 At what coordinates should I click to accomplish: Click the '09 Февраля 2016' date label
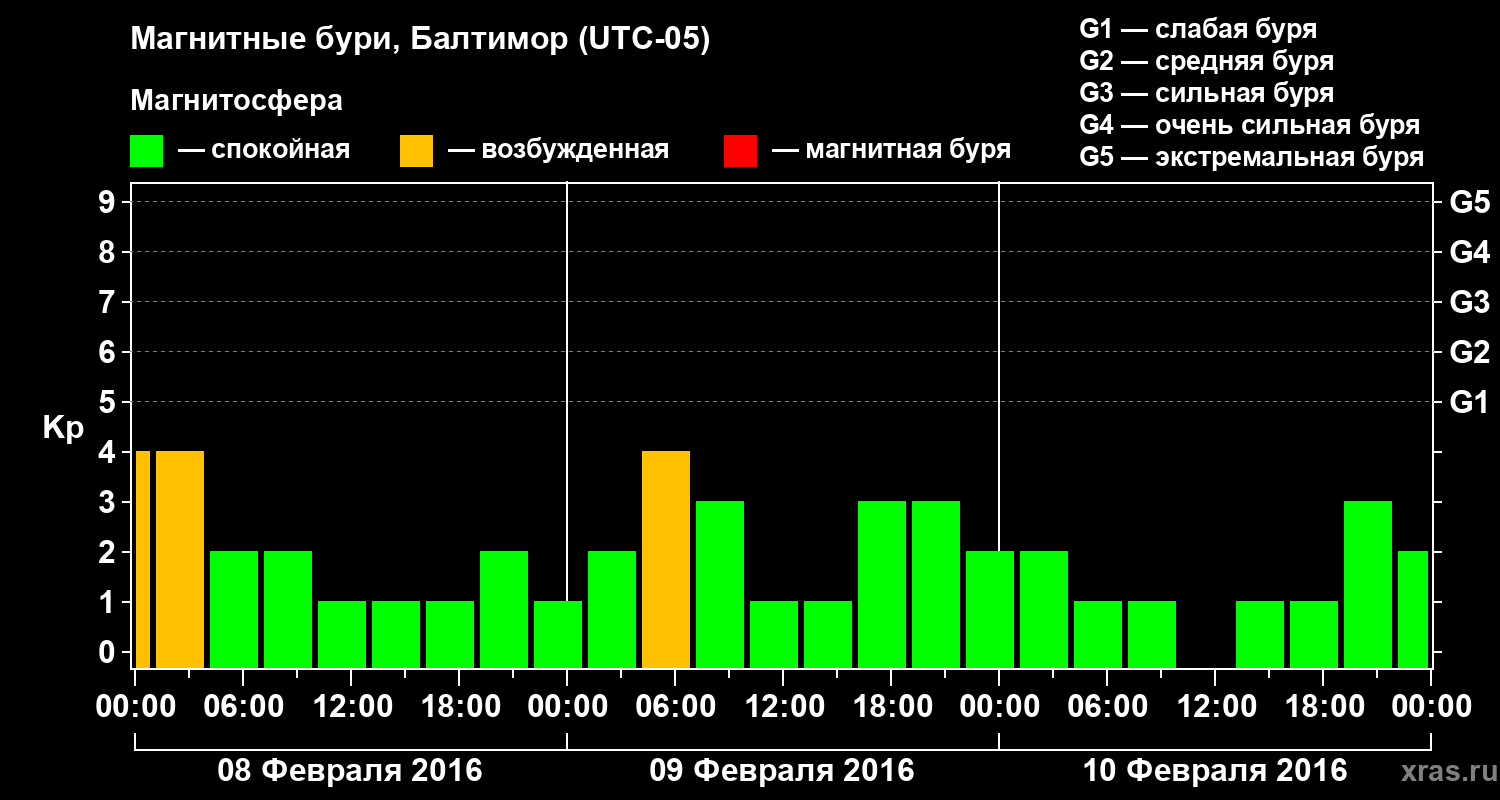tap(782, 771)
